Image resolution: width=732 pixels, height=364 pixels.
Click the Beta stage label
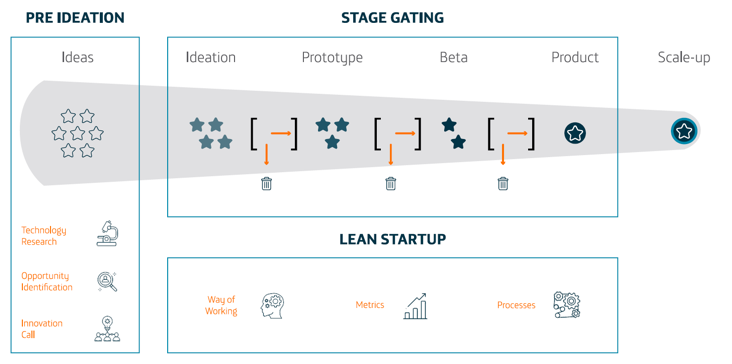tap(454, 57)
